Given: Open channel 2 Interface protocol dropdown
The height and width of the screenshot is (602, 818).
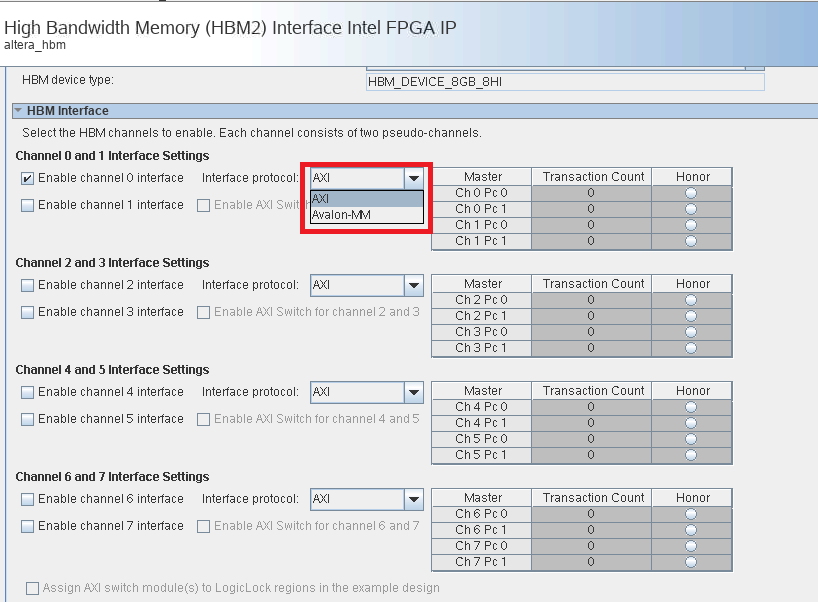Looking at the screenshot, I should (413, 285).
